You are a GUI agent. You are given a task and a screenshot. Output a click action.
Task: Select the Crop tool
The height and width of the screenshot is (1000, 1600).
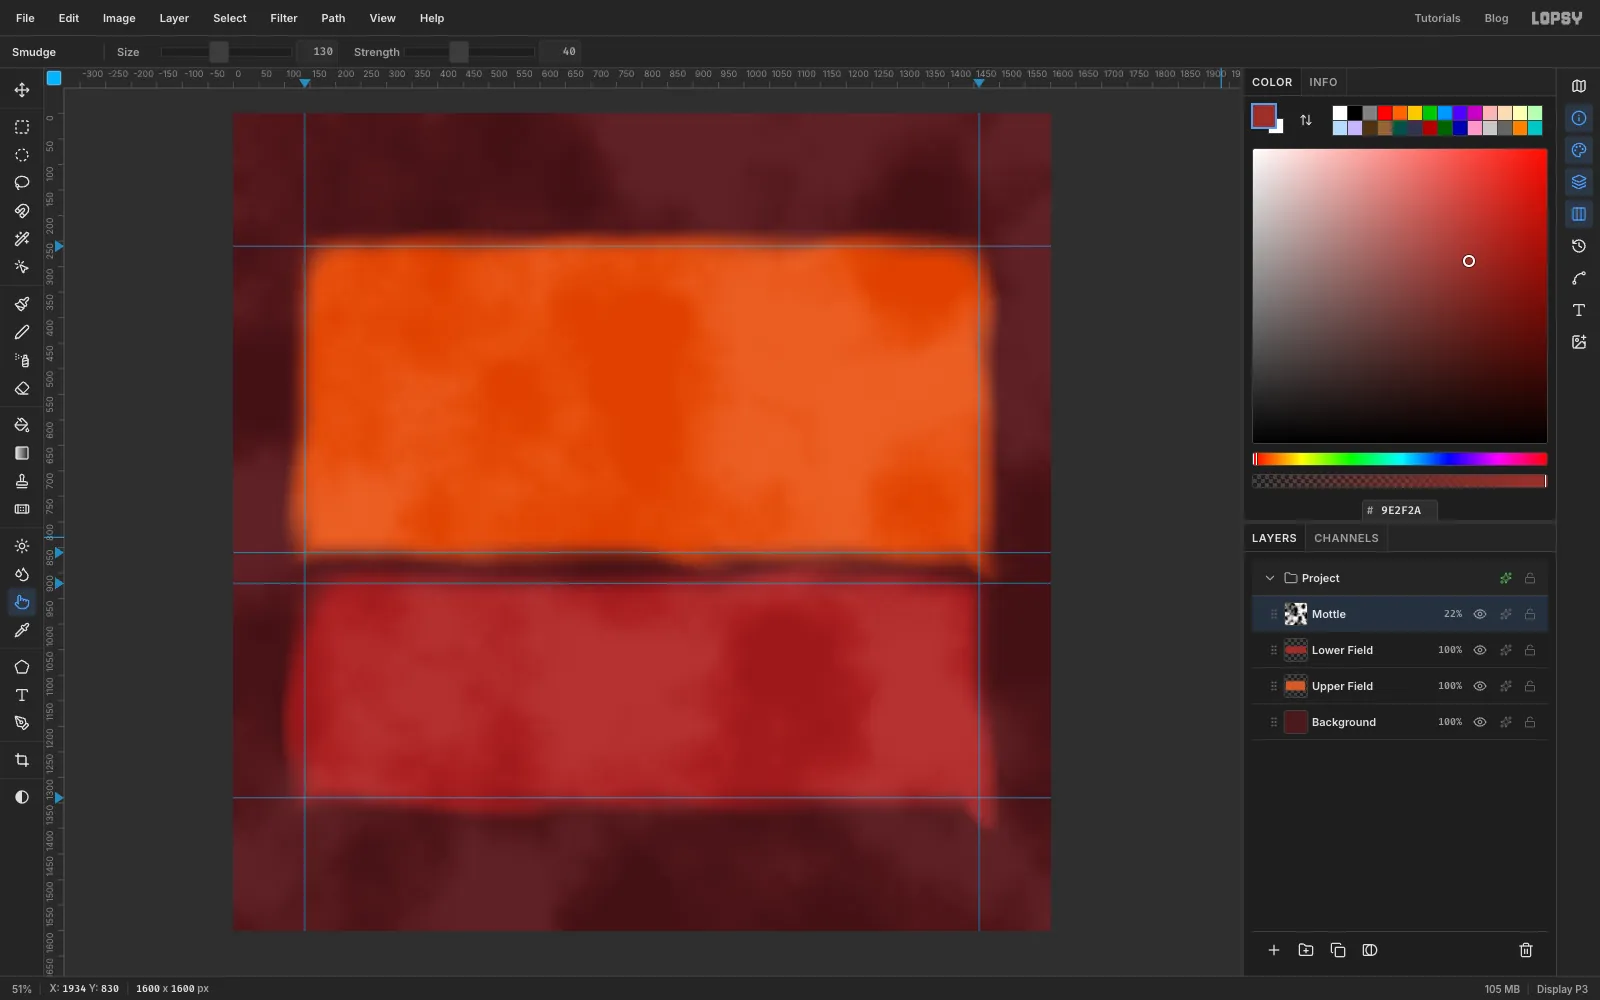(x=22, y=760)
